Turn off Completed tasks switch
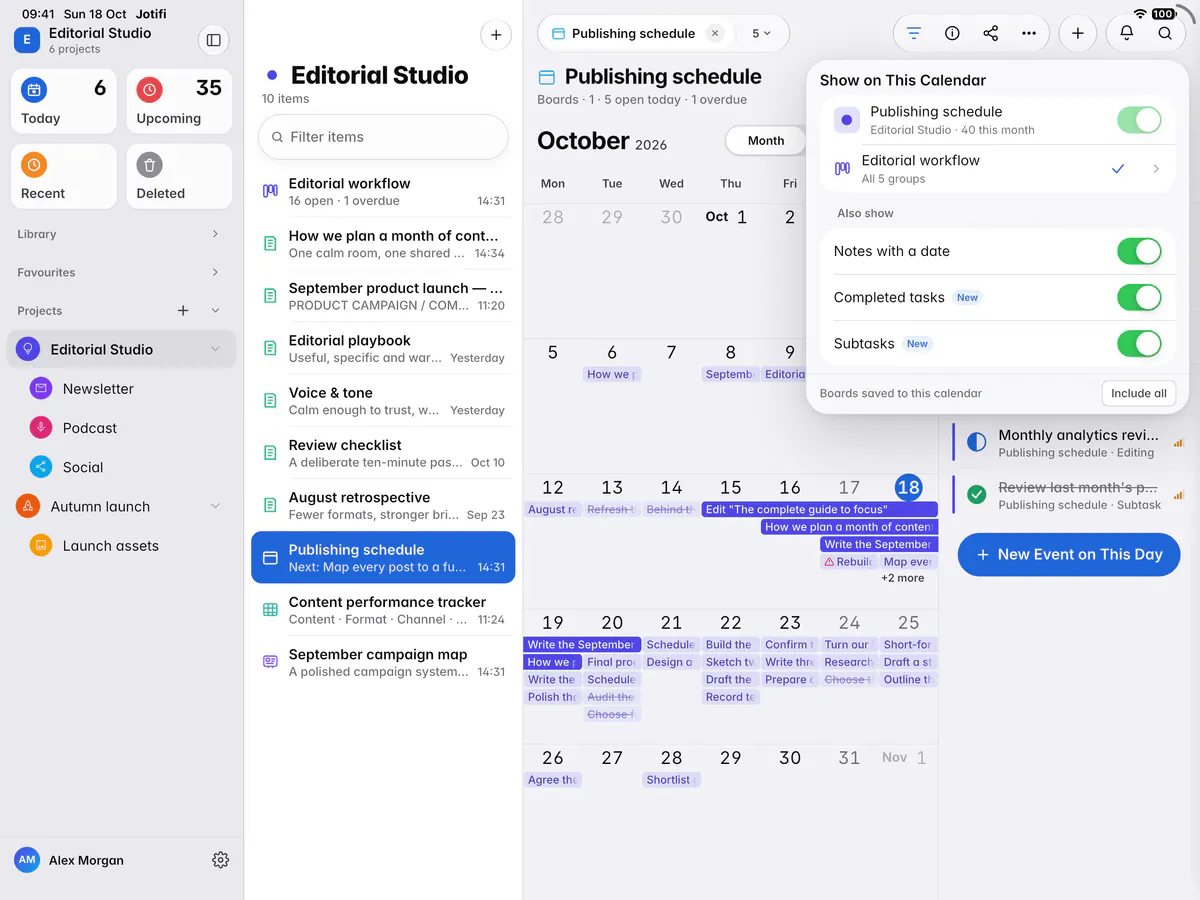 [x=1139, y=297]
